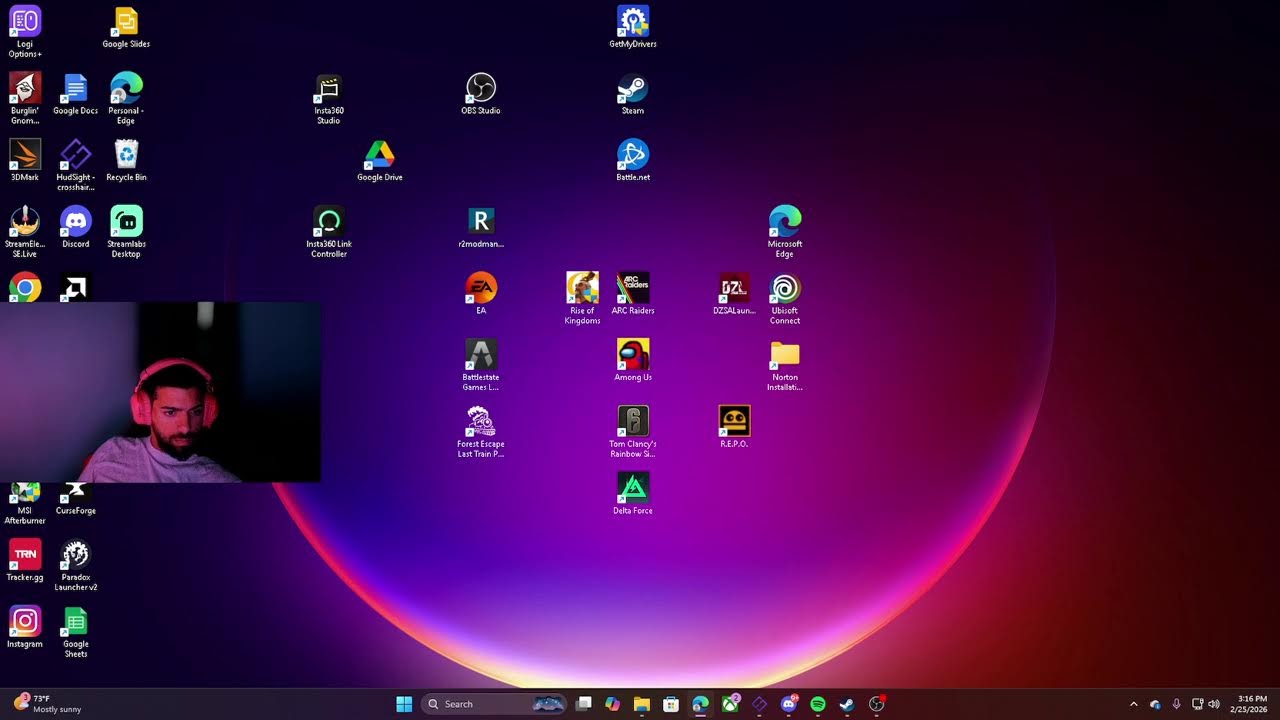
Task: Open Spotify from the taskbar
Action: pyautogui.click(x=818, y=704)
